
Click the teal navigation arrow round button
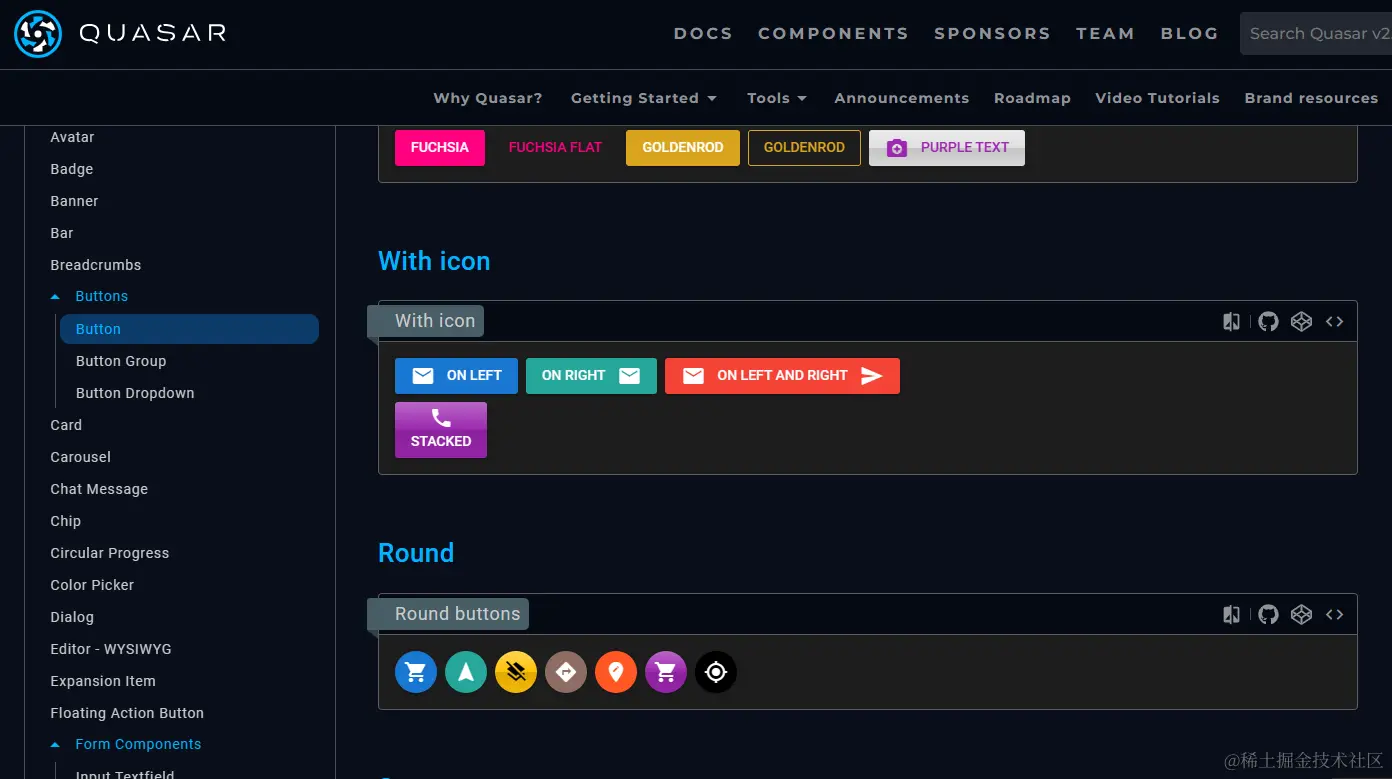click(x=466, y=672)
